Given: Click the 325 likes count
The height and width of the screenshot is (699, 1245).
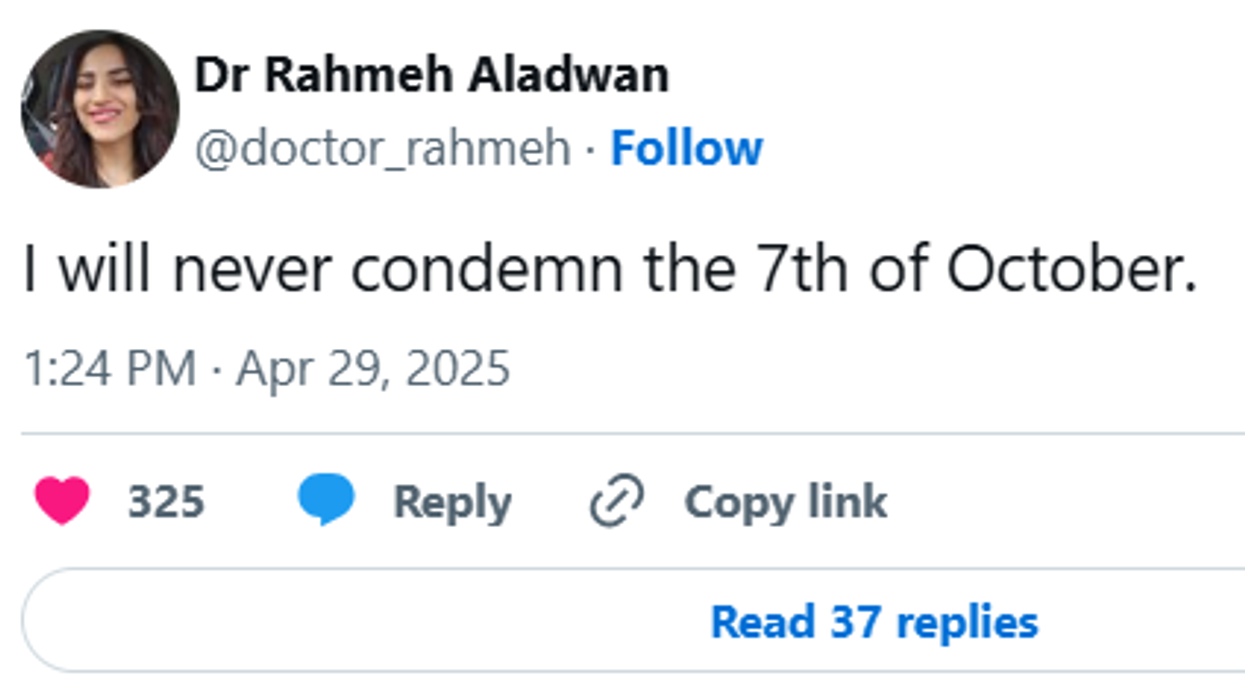Looking at the screenshot, I should coord(166,502).
